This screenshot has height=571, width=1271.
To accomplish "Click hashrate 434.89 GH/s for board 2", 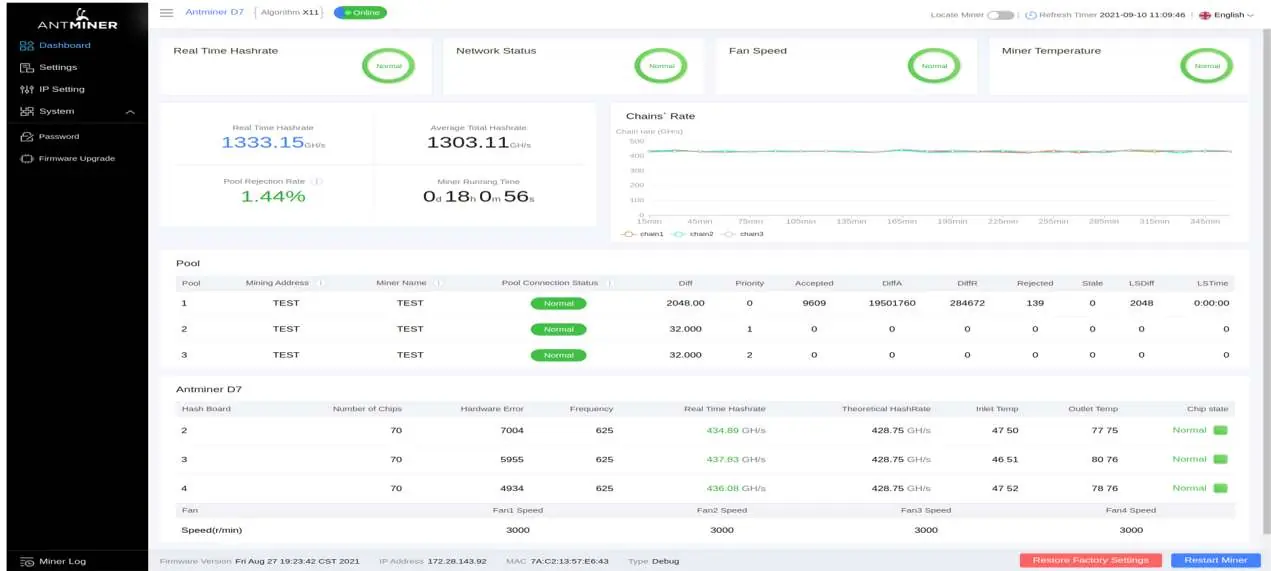I will [736, 430].
